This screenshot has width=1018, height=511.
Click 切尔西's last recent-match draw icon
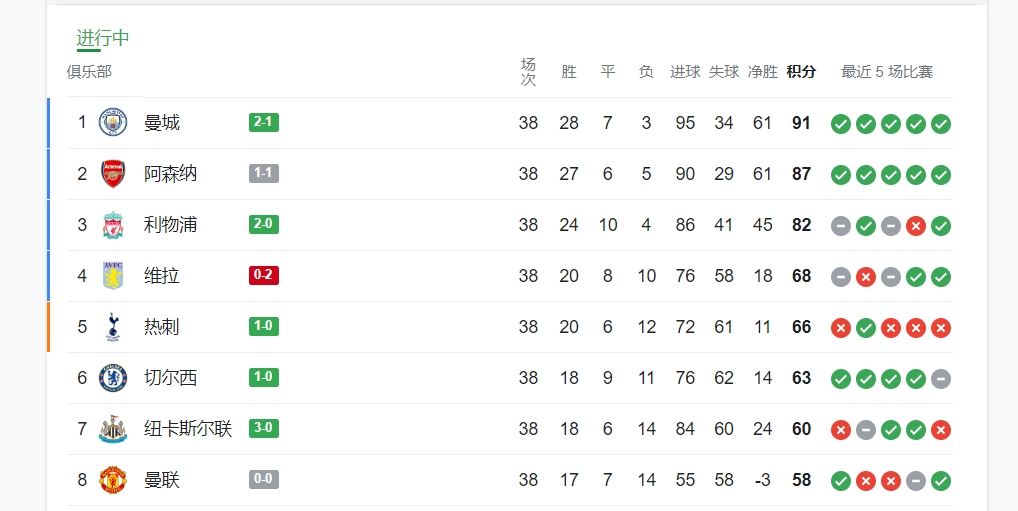[941, 379]
